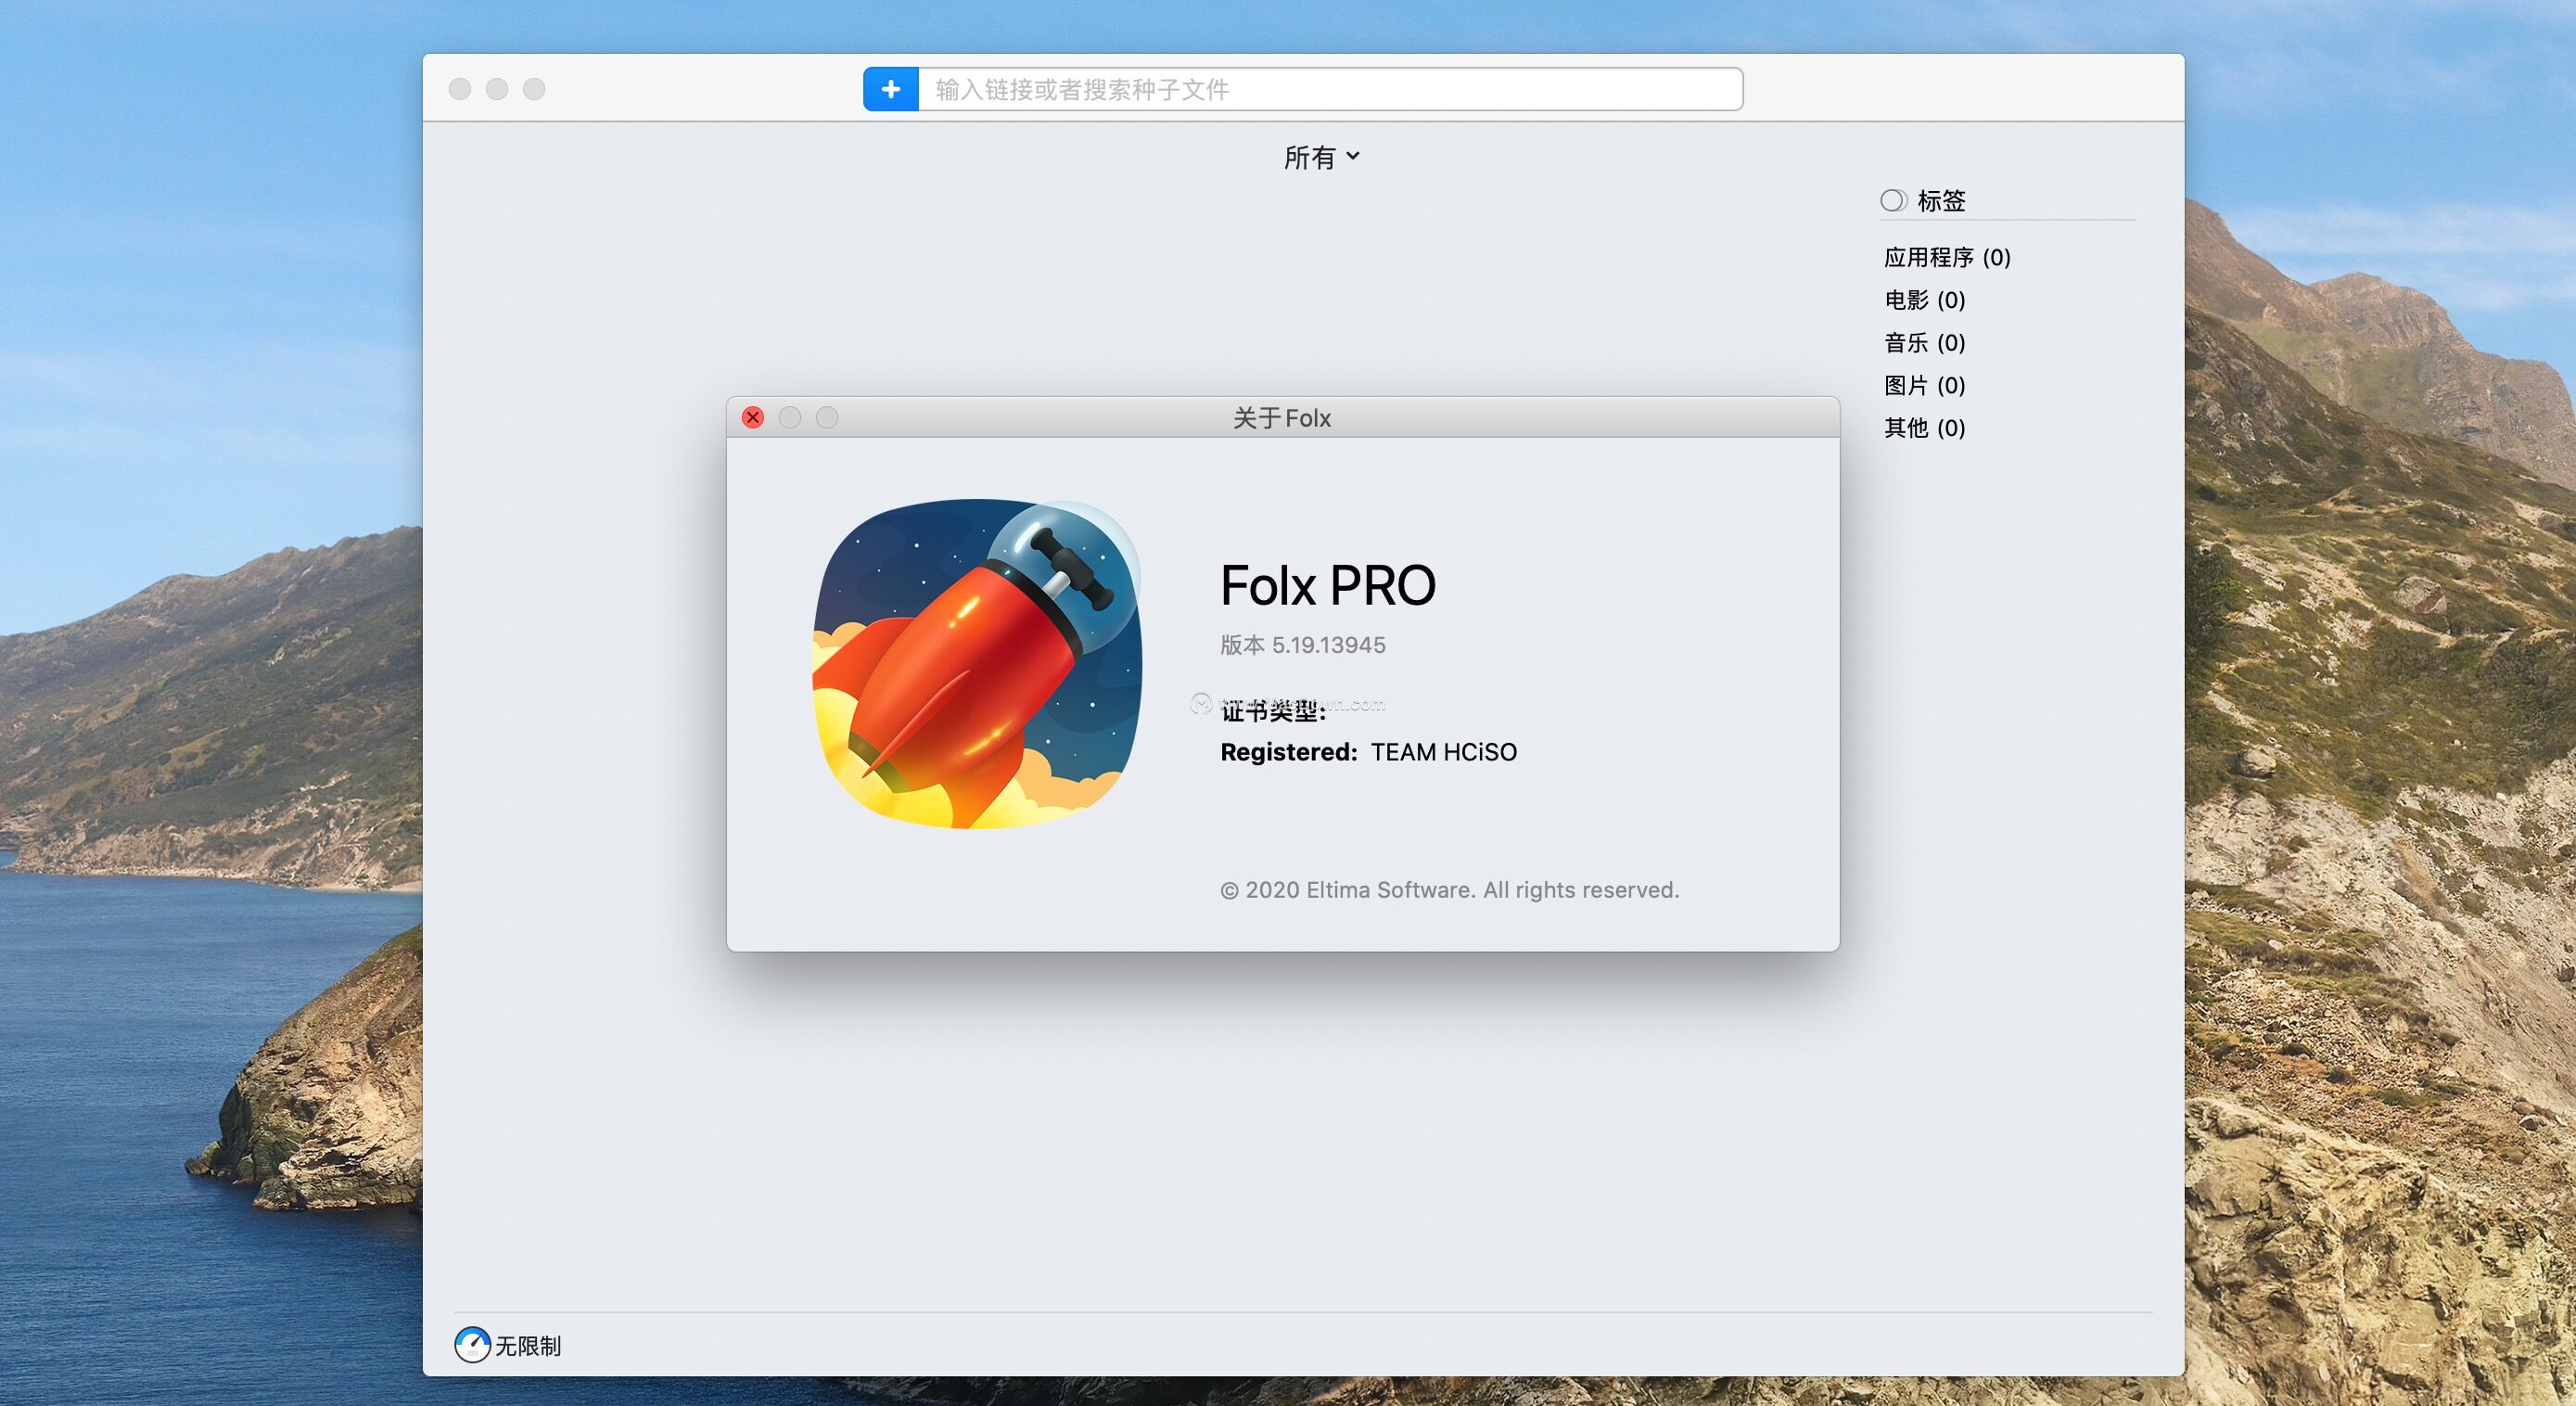
Task: Click the Eltima Software copyright text
Action: tap(1449, 890)
